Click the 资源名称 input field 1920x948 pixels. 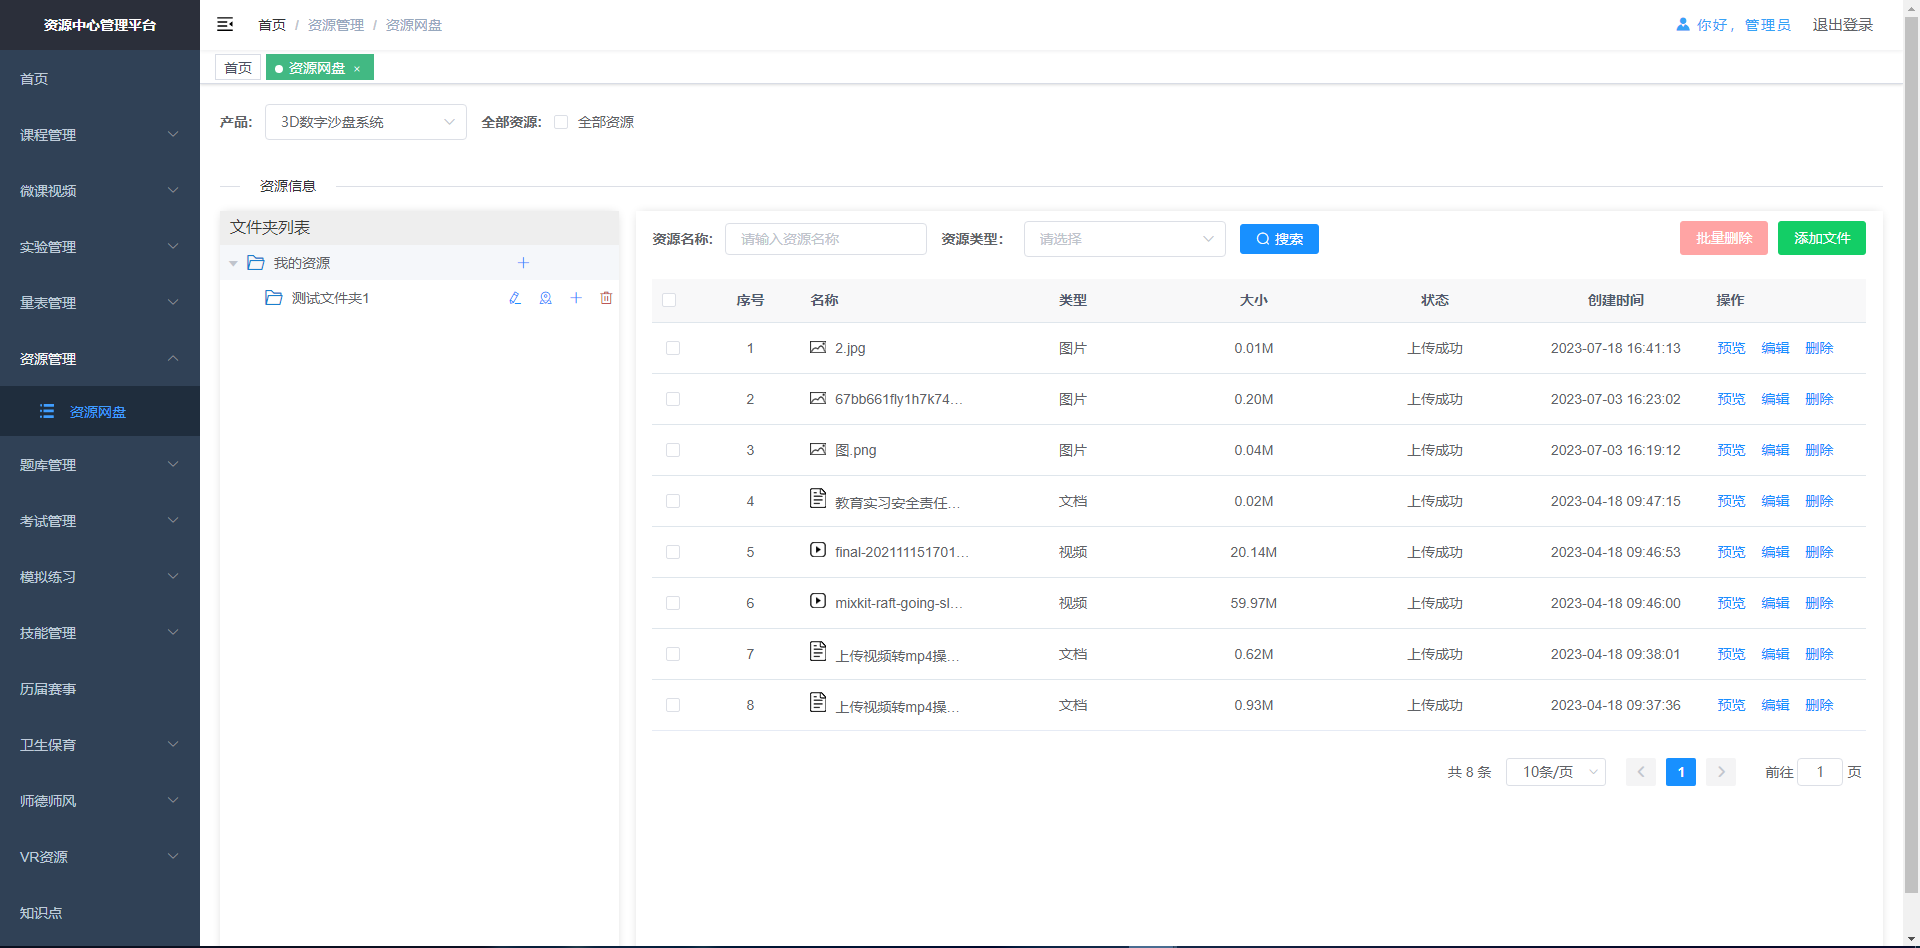[826, 239]
